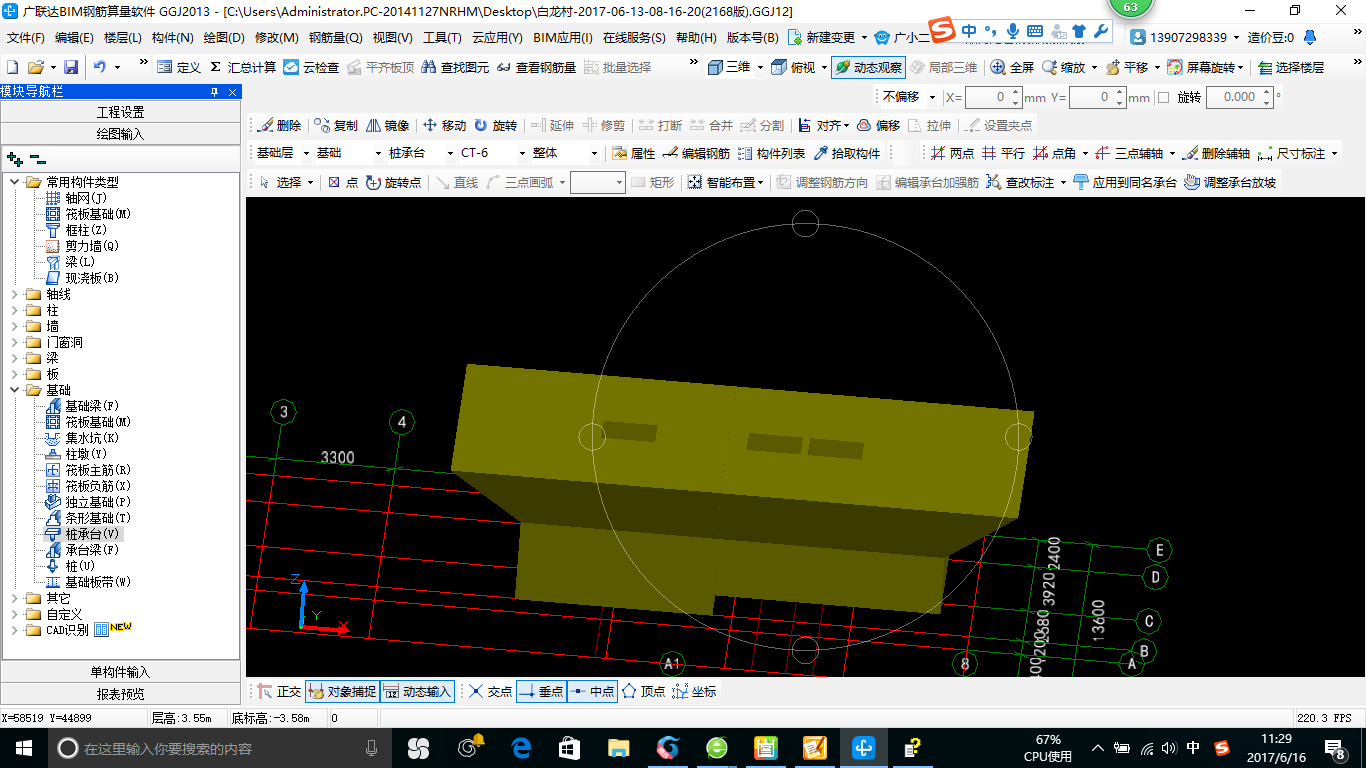Toggle 动态观察 dynamic orbit mode
Viewport: 1366px width, 768px height.
pyautogui.click(x=868, y=67)
